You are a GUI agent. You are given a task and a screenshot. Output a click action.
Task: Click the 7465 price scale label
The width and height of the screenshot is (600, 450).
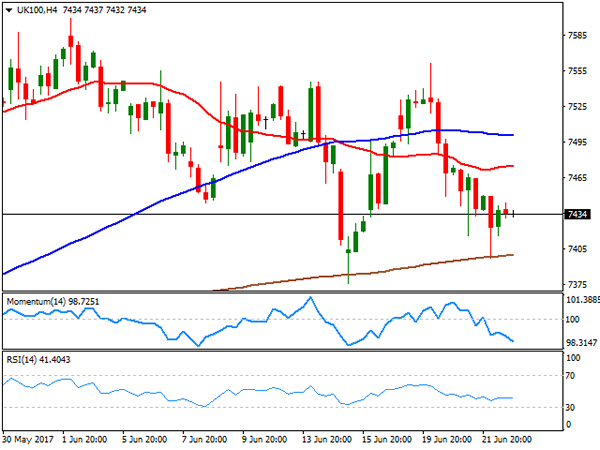tap(577, 178)
